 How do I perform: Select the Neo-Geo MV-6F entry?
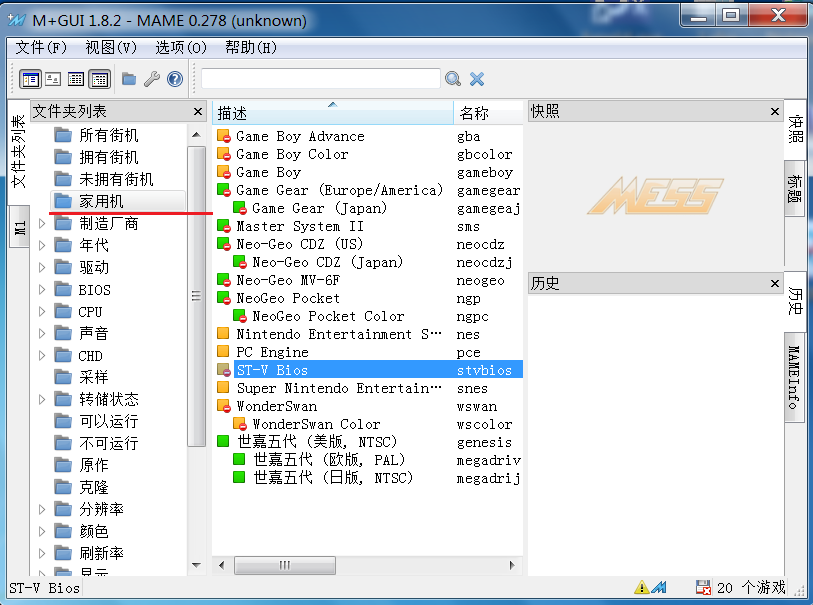(288, 280)
